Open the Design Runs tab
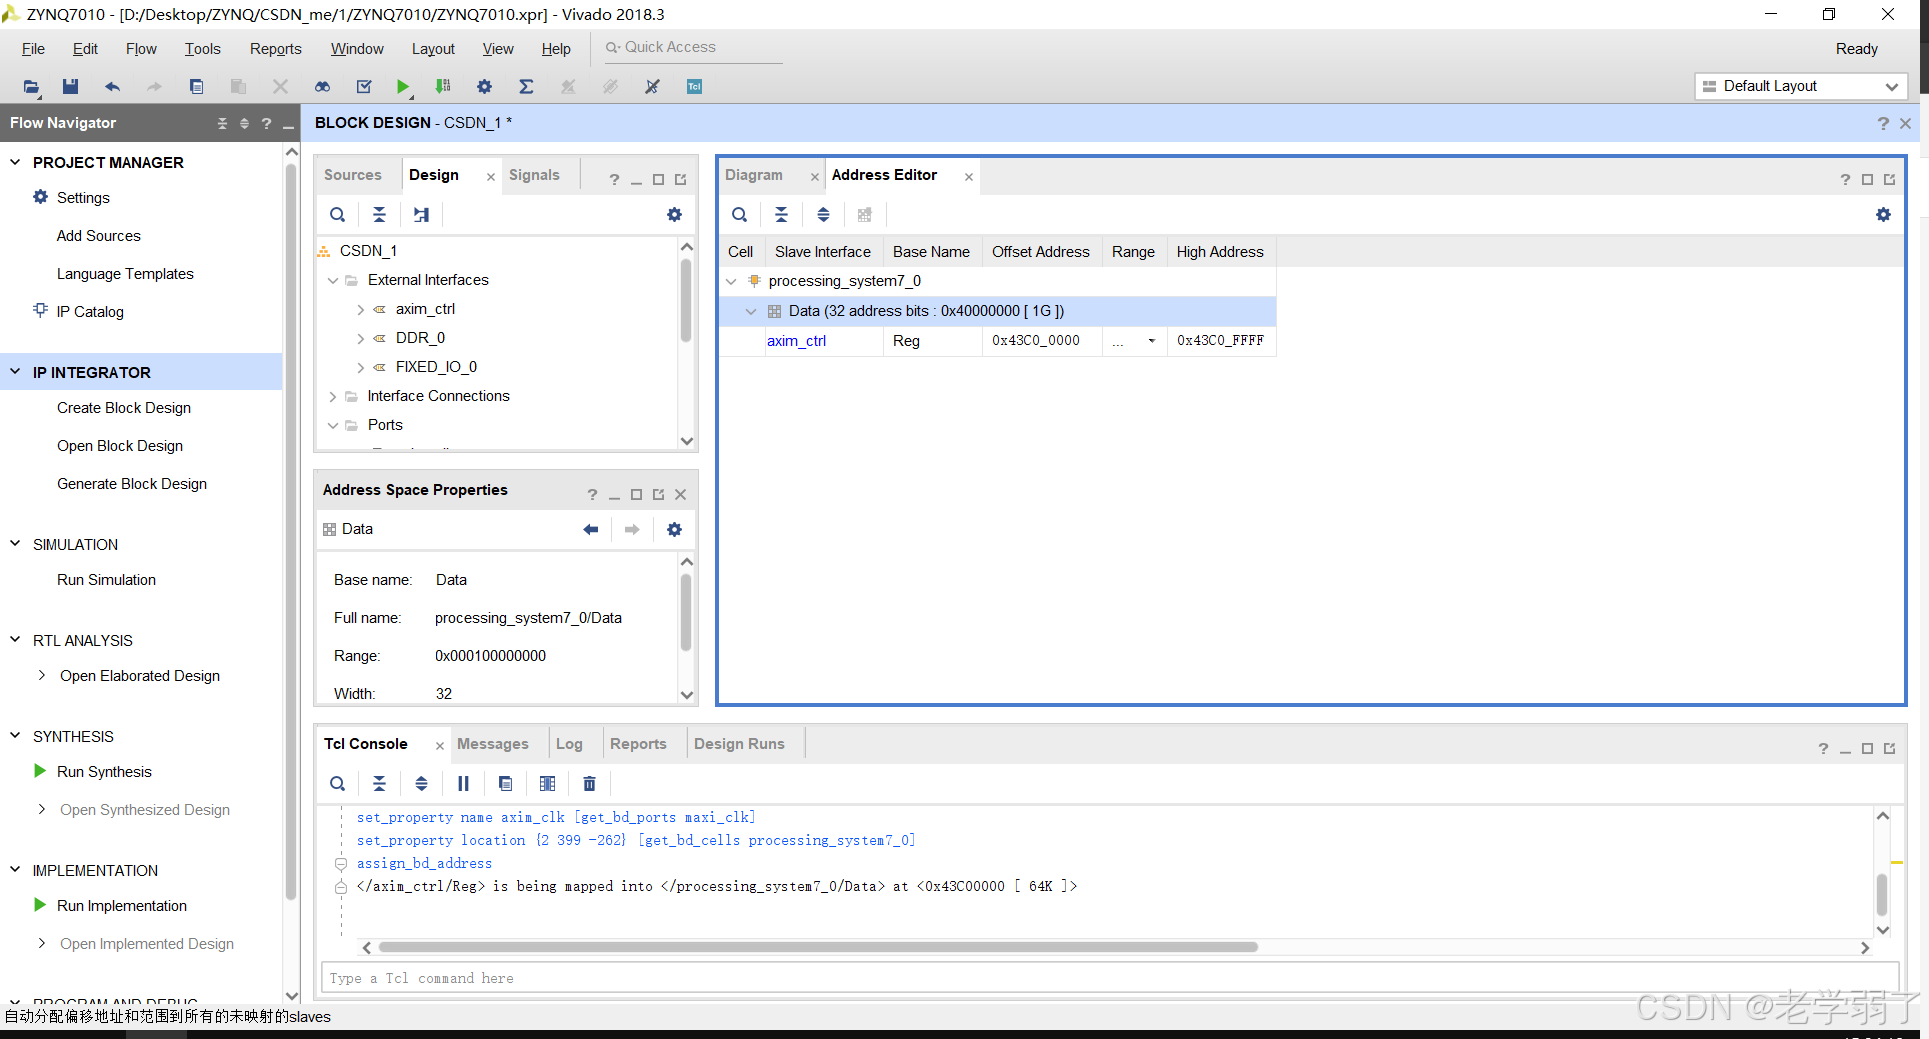The image size is (1929, 1039). [739, 744]
